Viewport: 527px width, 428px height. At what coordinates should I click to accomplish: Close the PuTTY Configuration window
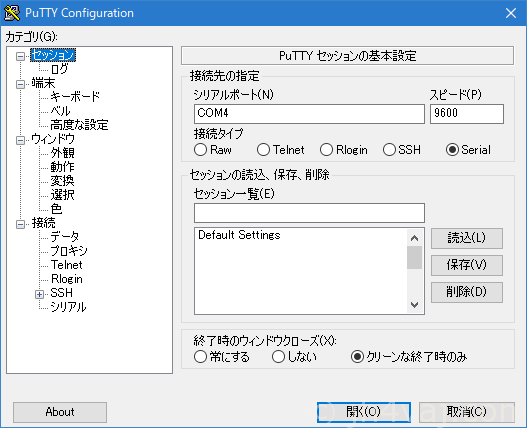click(511, 13)
